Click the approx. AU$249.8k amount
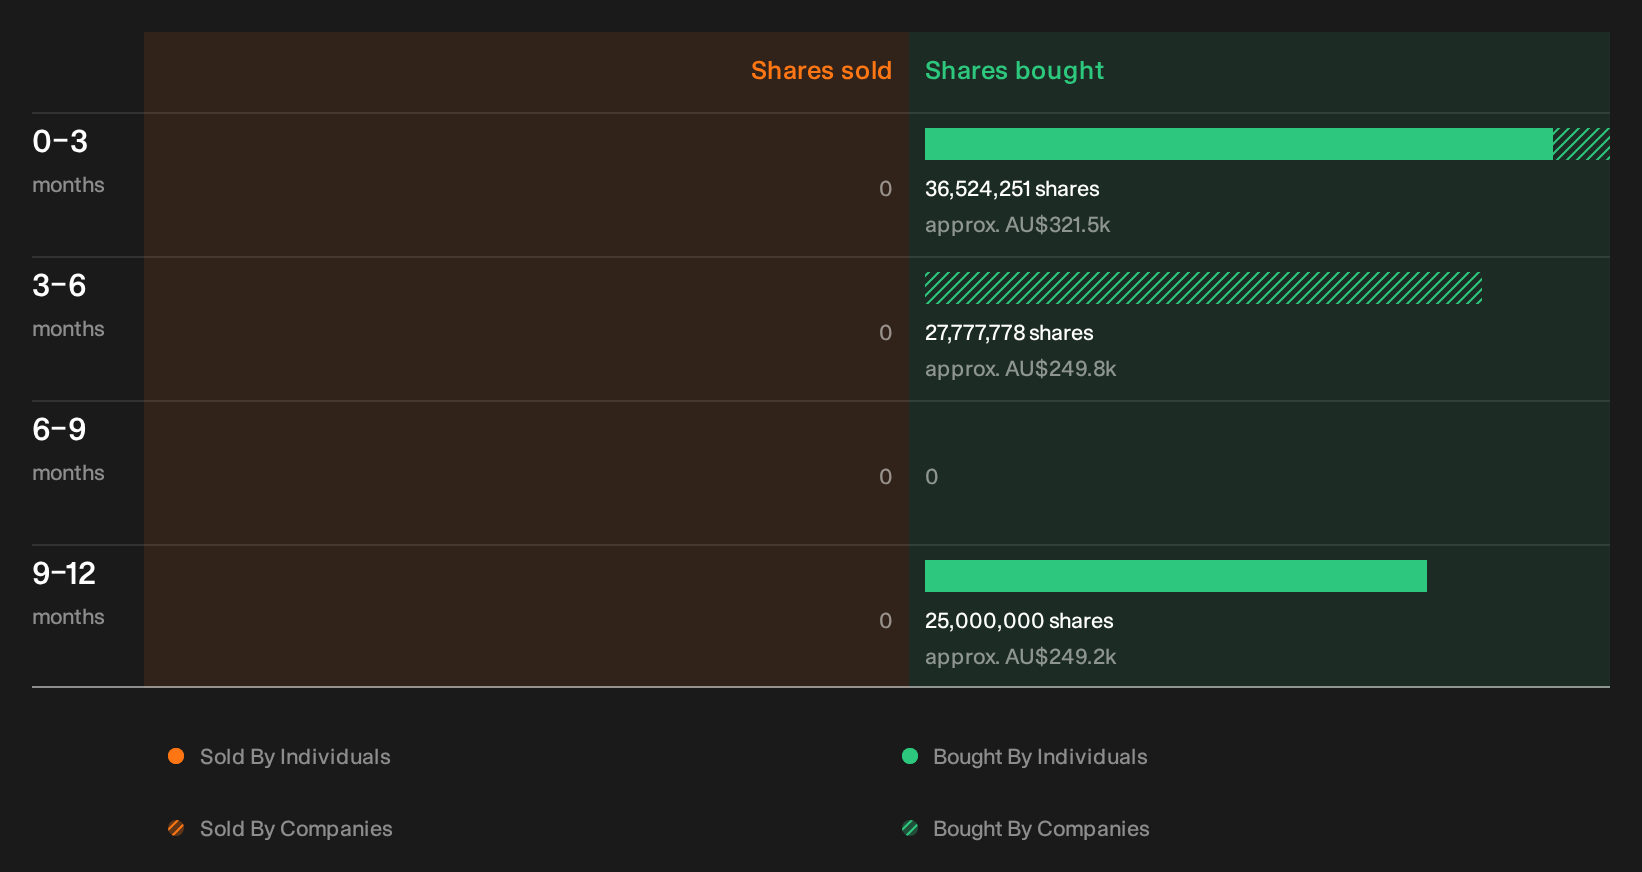 coord(1021,369)
